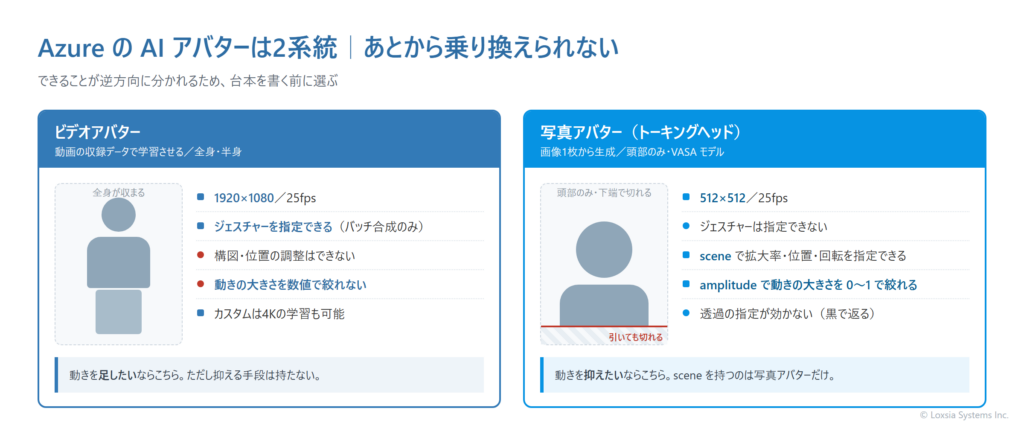Select "動画の収録データで学習させる／全身・半身" subheading
Viewport: 1024px width, 431px height.
[148, 152]
